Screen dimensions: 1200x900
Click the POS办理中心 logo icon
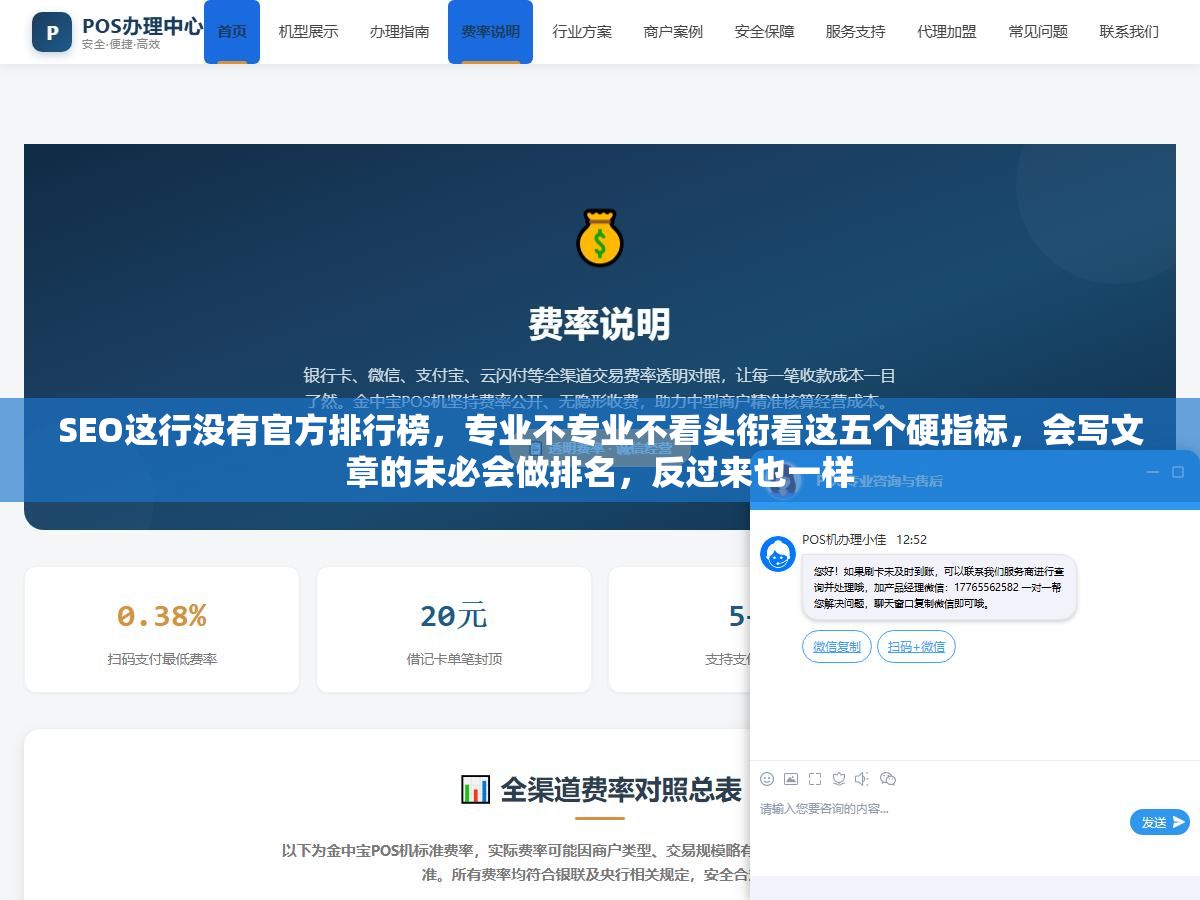[52, 32]
